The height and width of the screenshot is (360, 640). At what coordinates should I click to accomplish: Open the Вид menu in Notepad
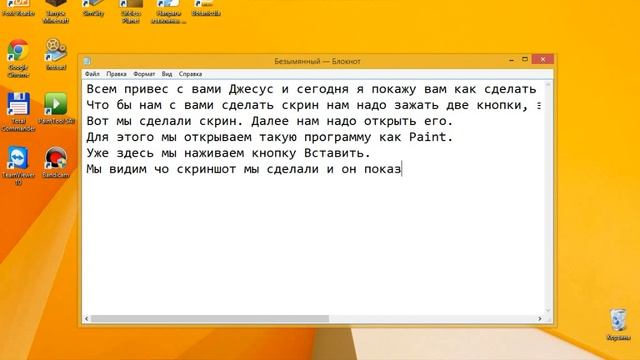[167, 74]
